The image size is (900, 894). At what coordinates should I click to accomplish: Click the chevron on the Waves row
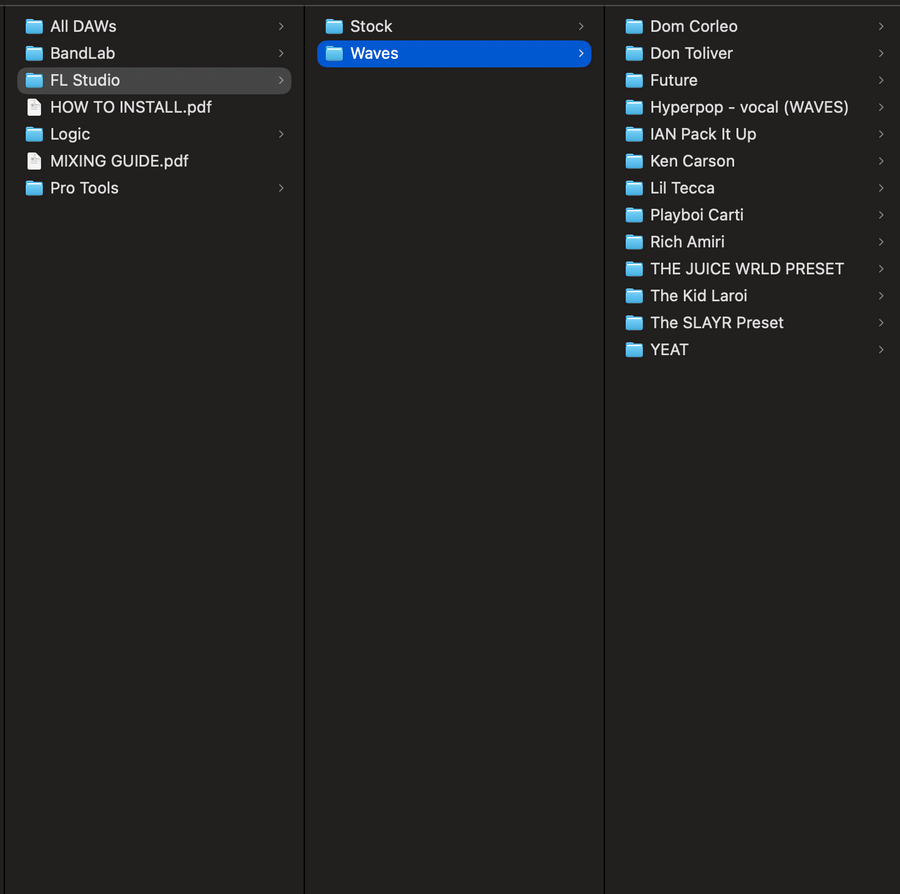pos(581,53)
